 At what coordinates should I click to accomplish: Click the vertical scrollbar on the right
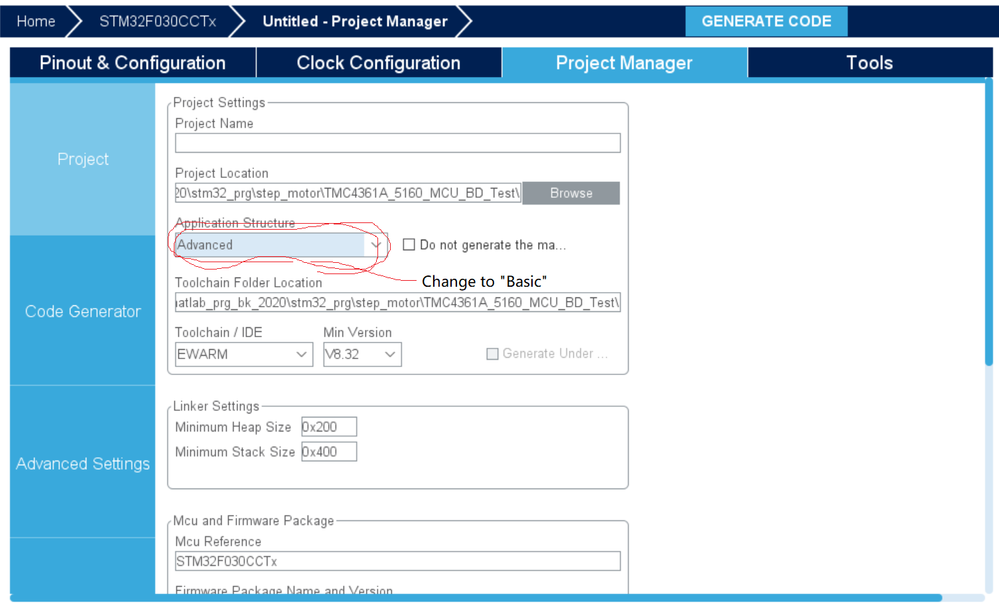tap(989, 222)
